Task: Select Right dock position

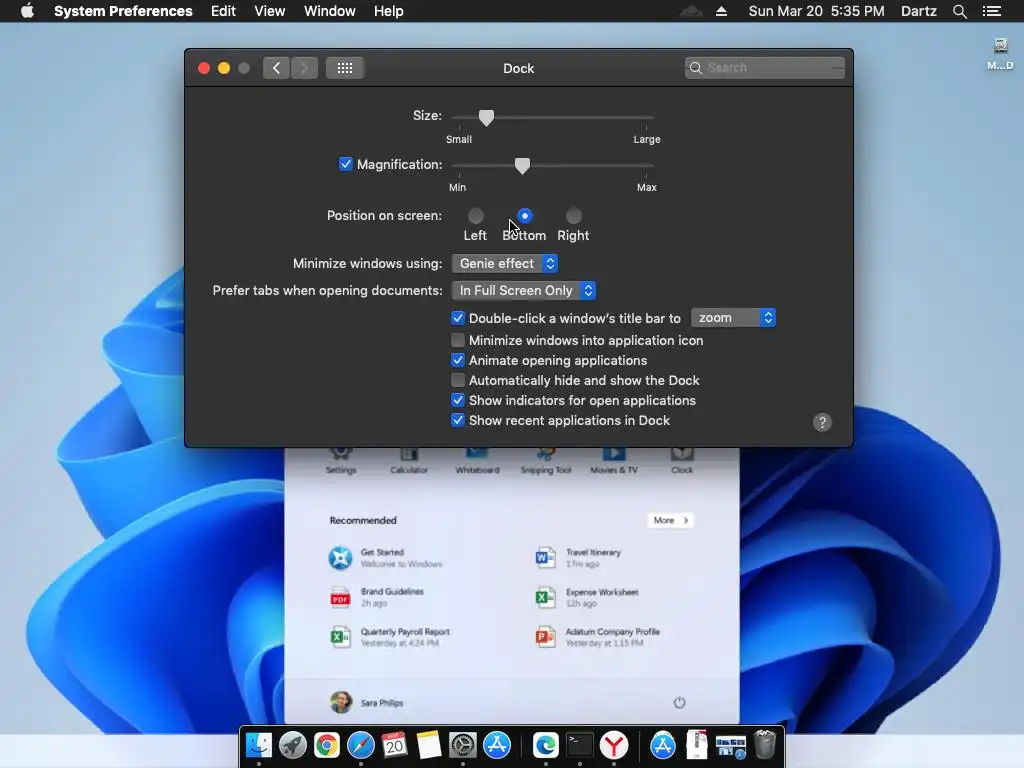Action: pos(573,216)
